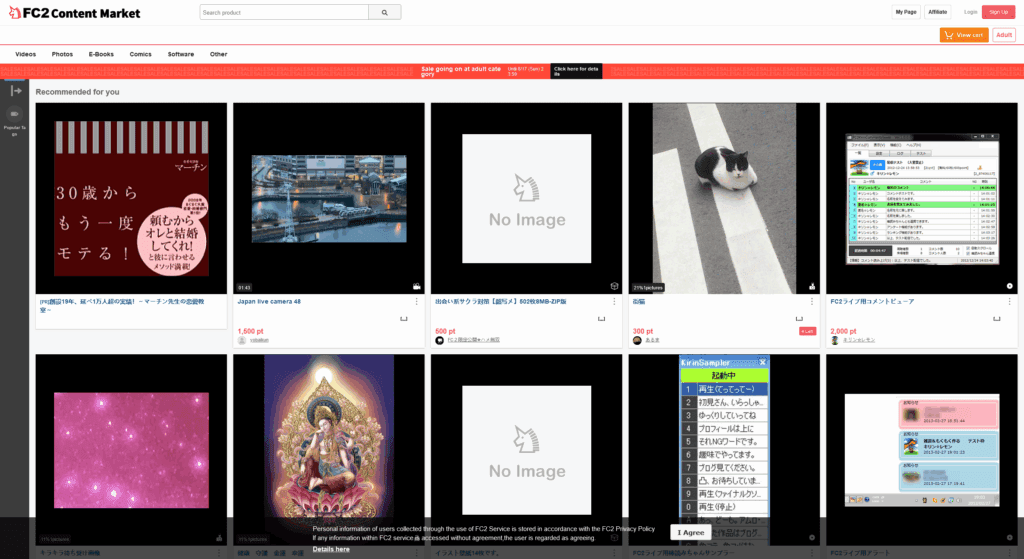Open the Videos category
This screenshot has height=559, width=1024.
click(25, 54)
